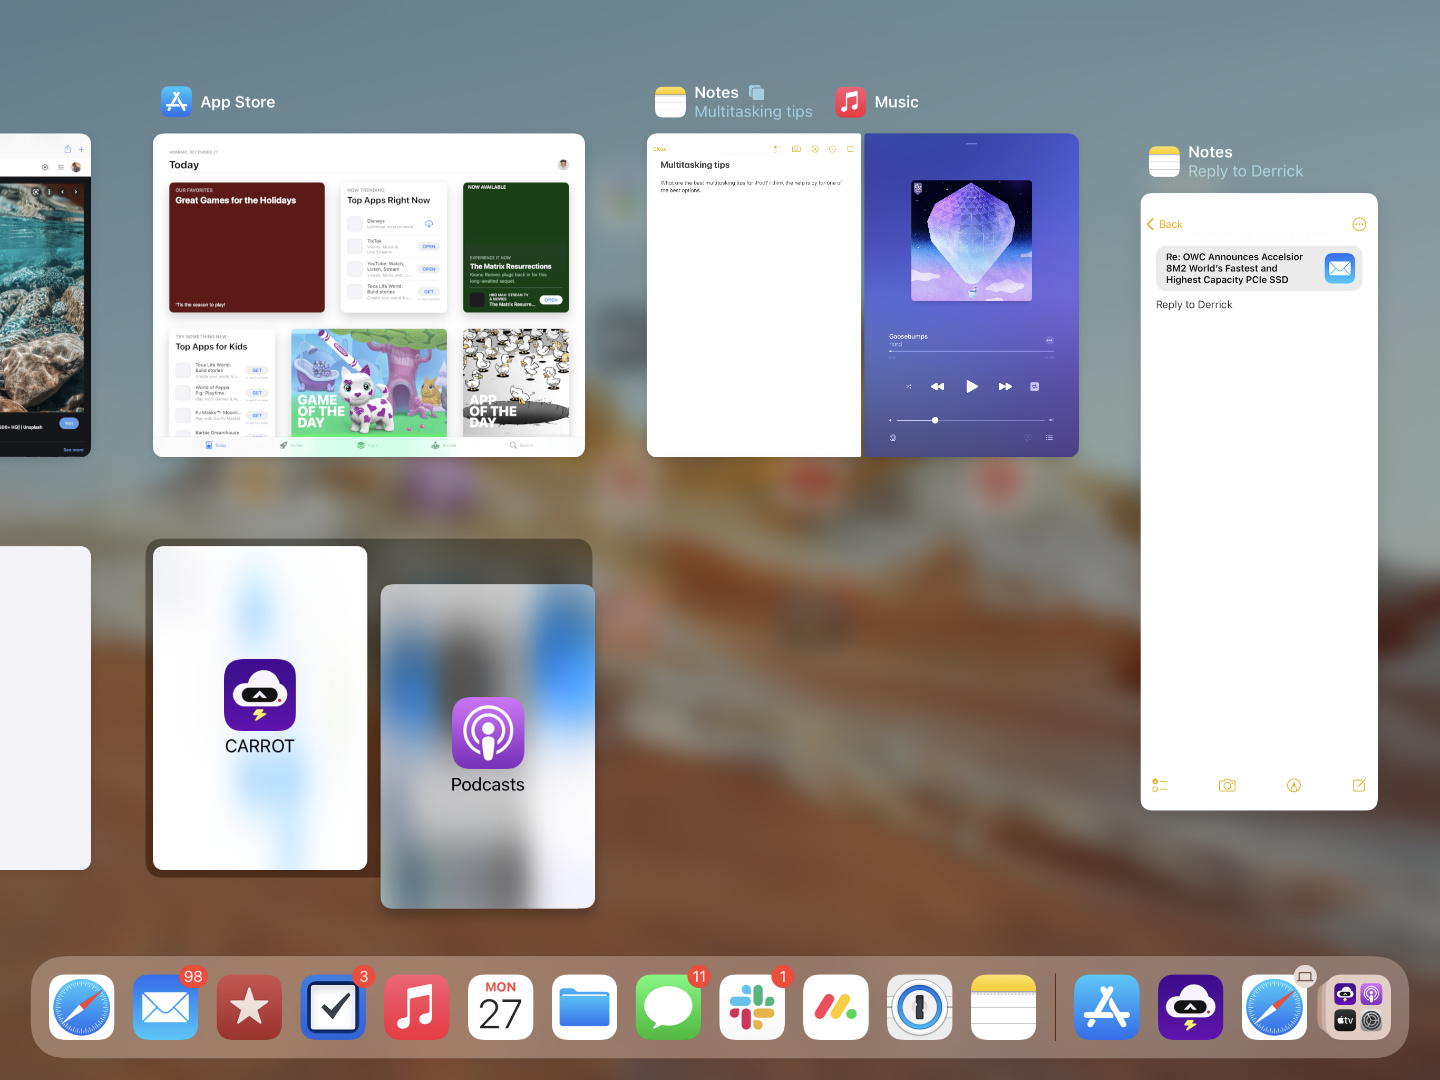Tap Back in the Reply to Derrick note

[x=1164, y=224]
